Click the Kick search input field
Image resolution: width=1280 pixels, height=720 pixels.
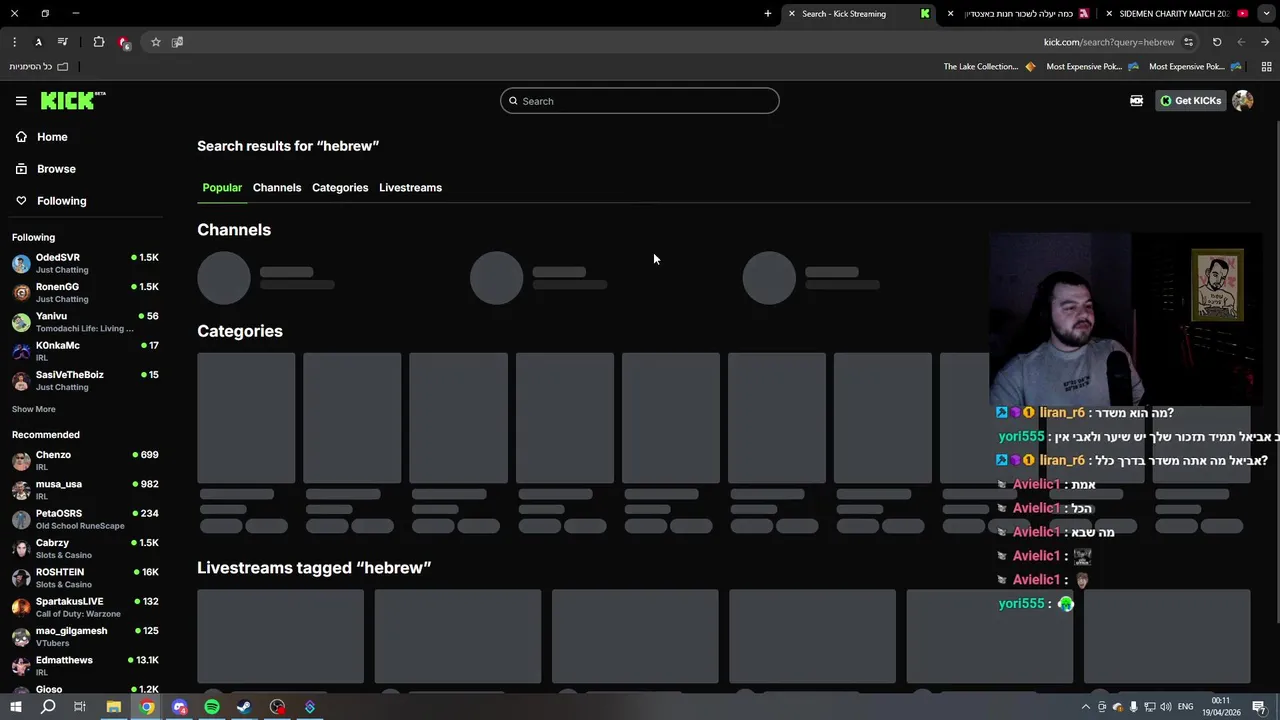[x=640, y=101]
